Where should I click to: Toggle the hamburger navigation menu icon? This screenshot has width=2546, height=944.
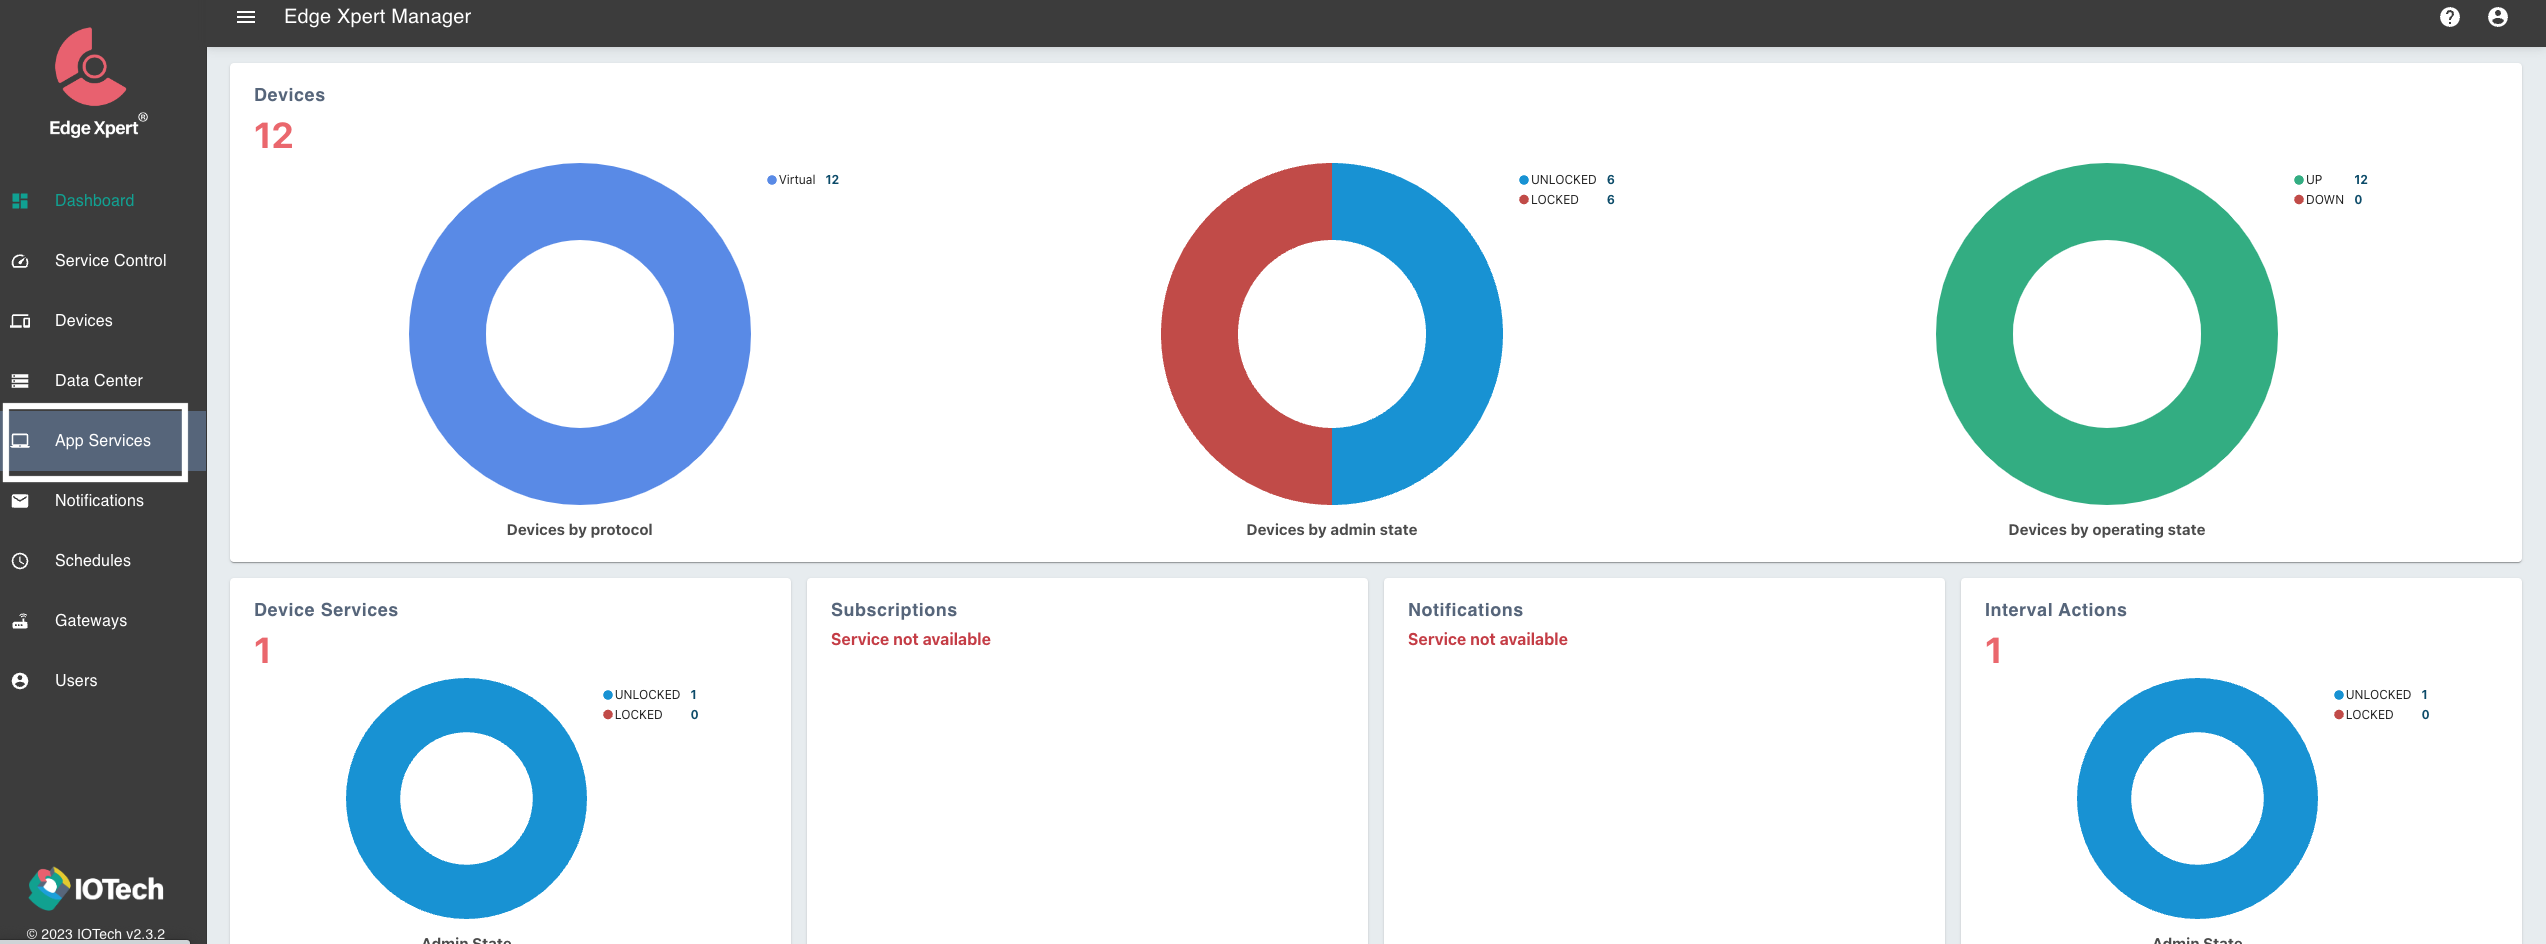[246, 17]
